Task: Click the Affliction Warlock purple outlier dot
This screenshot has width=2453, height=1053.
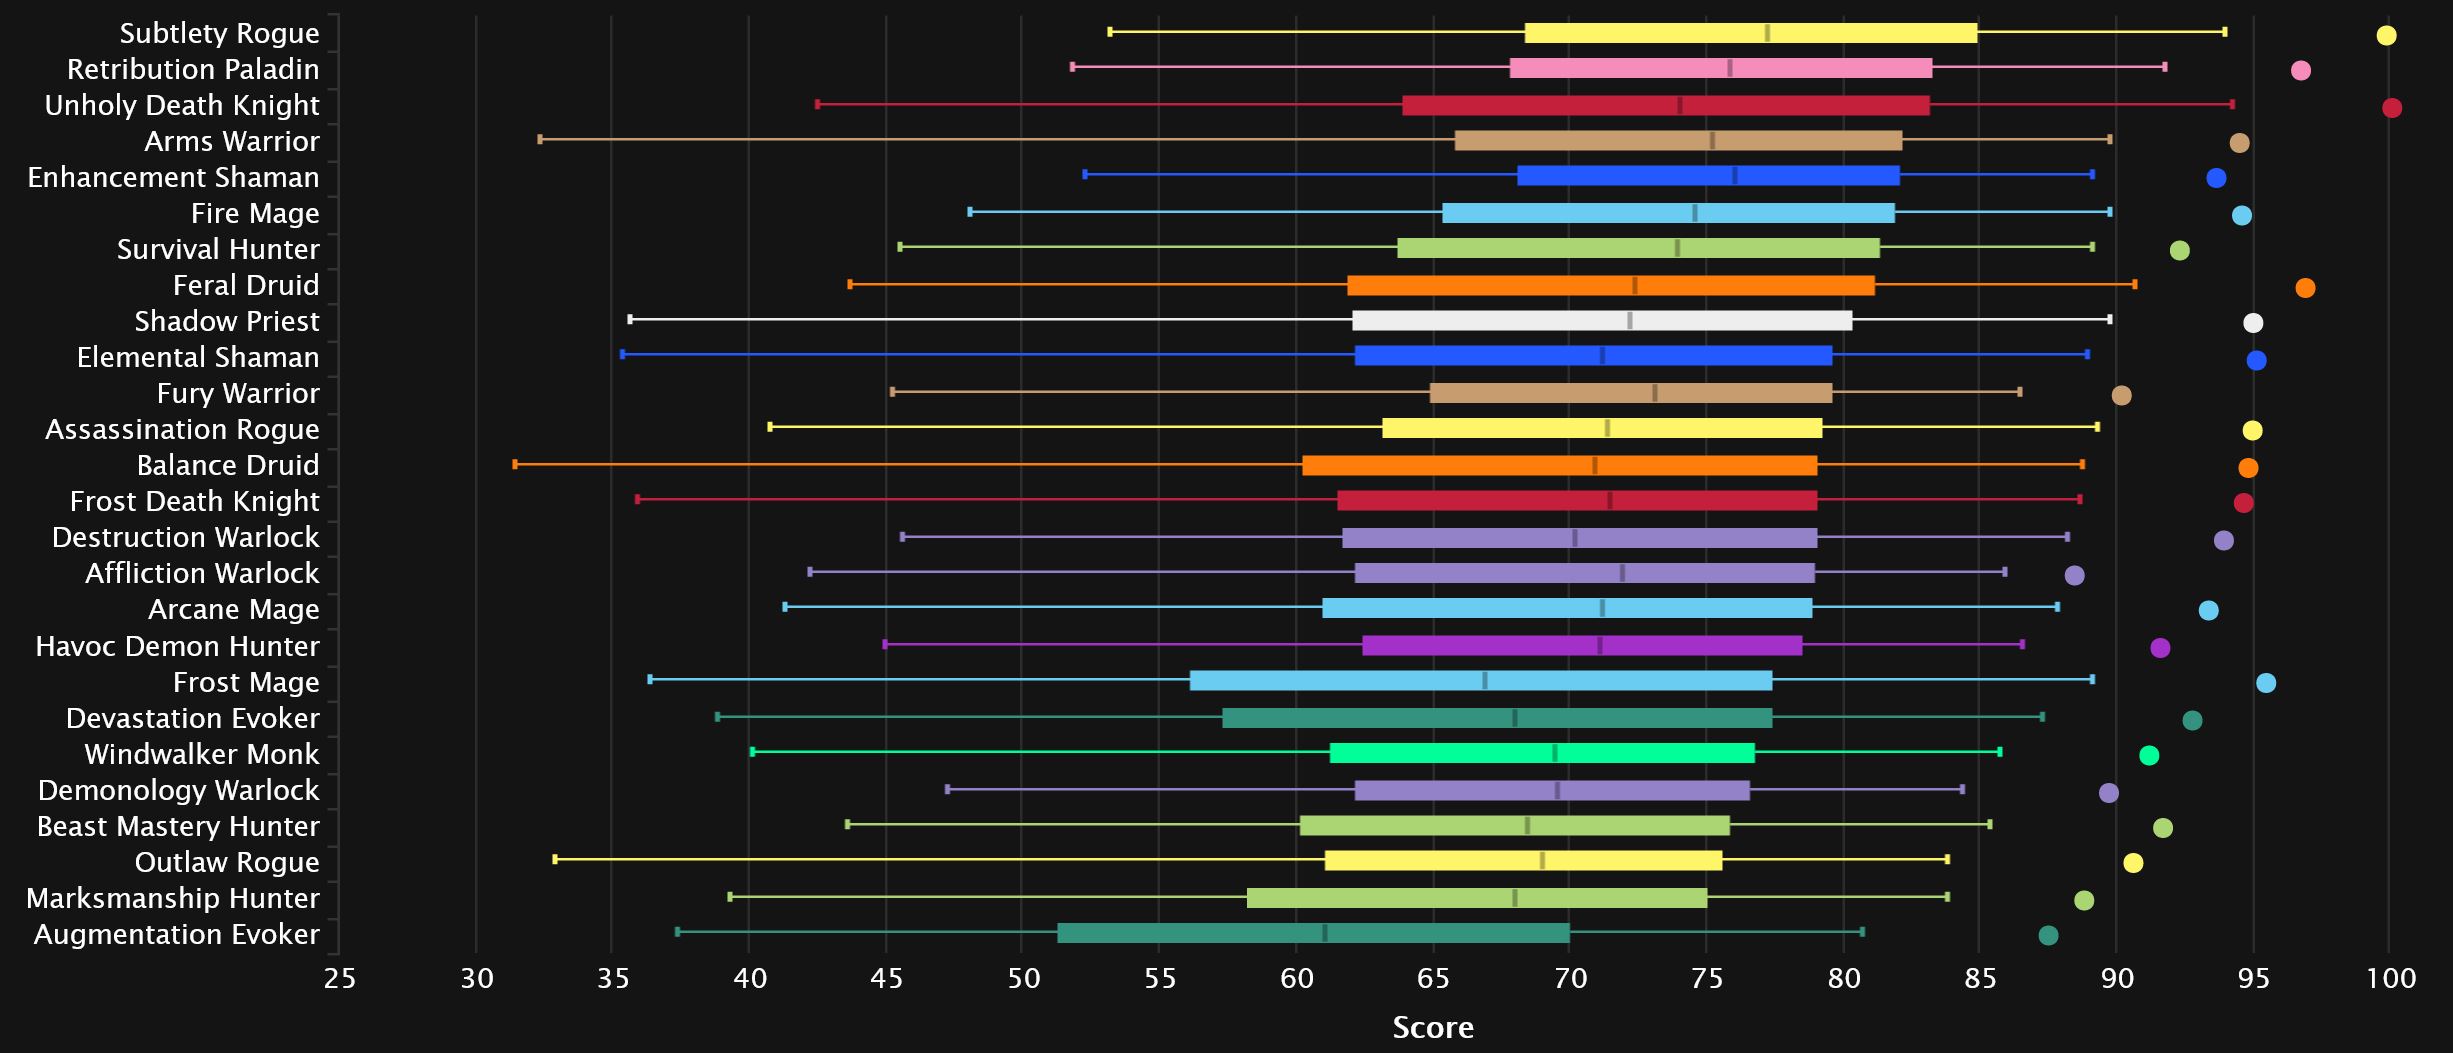Action: click(2074, 575)
